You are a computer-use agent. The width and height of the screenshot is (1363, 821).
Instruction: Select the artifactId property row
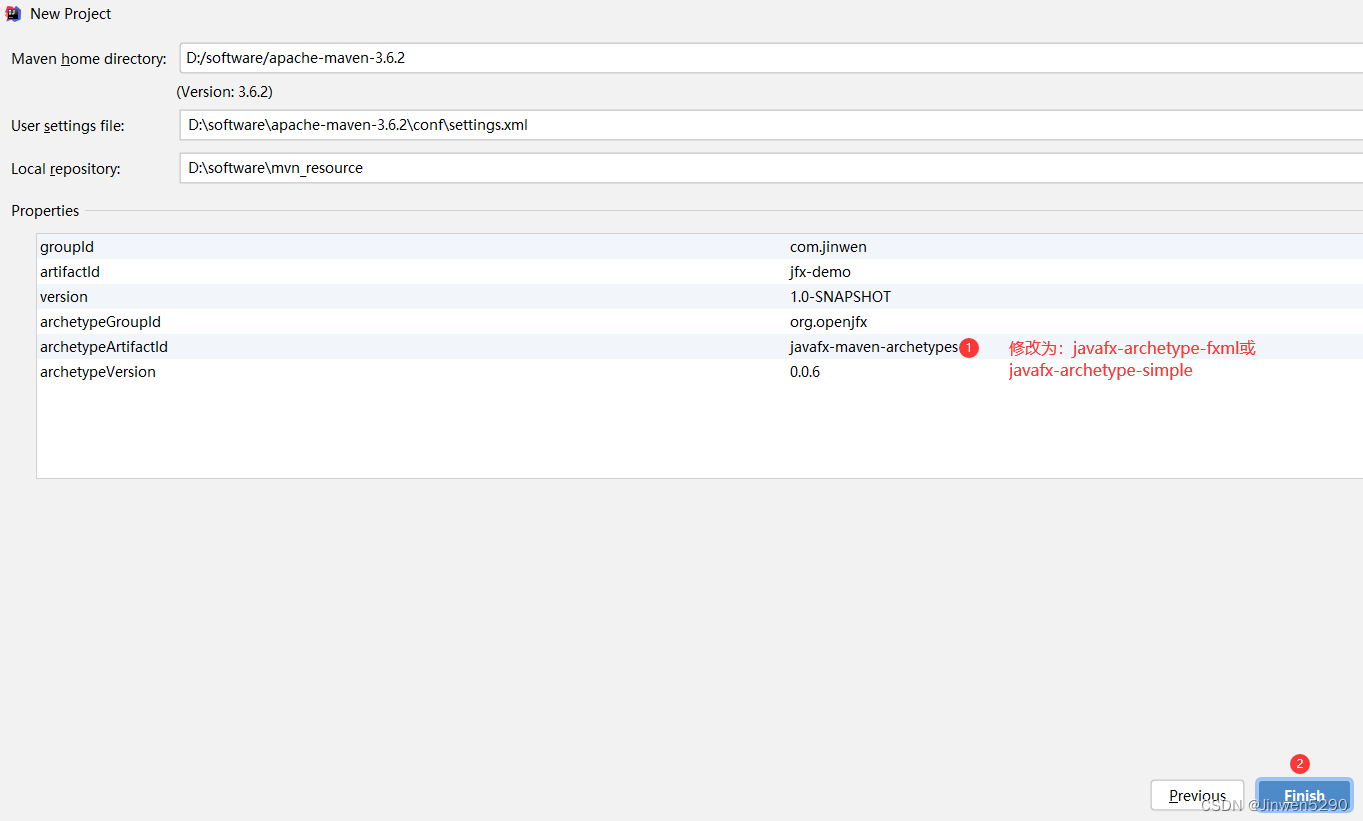700,272
